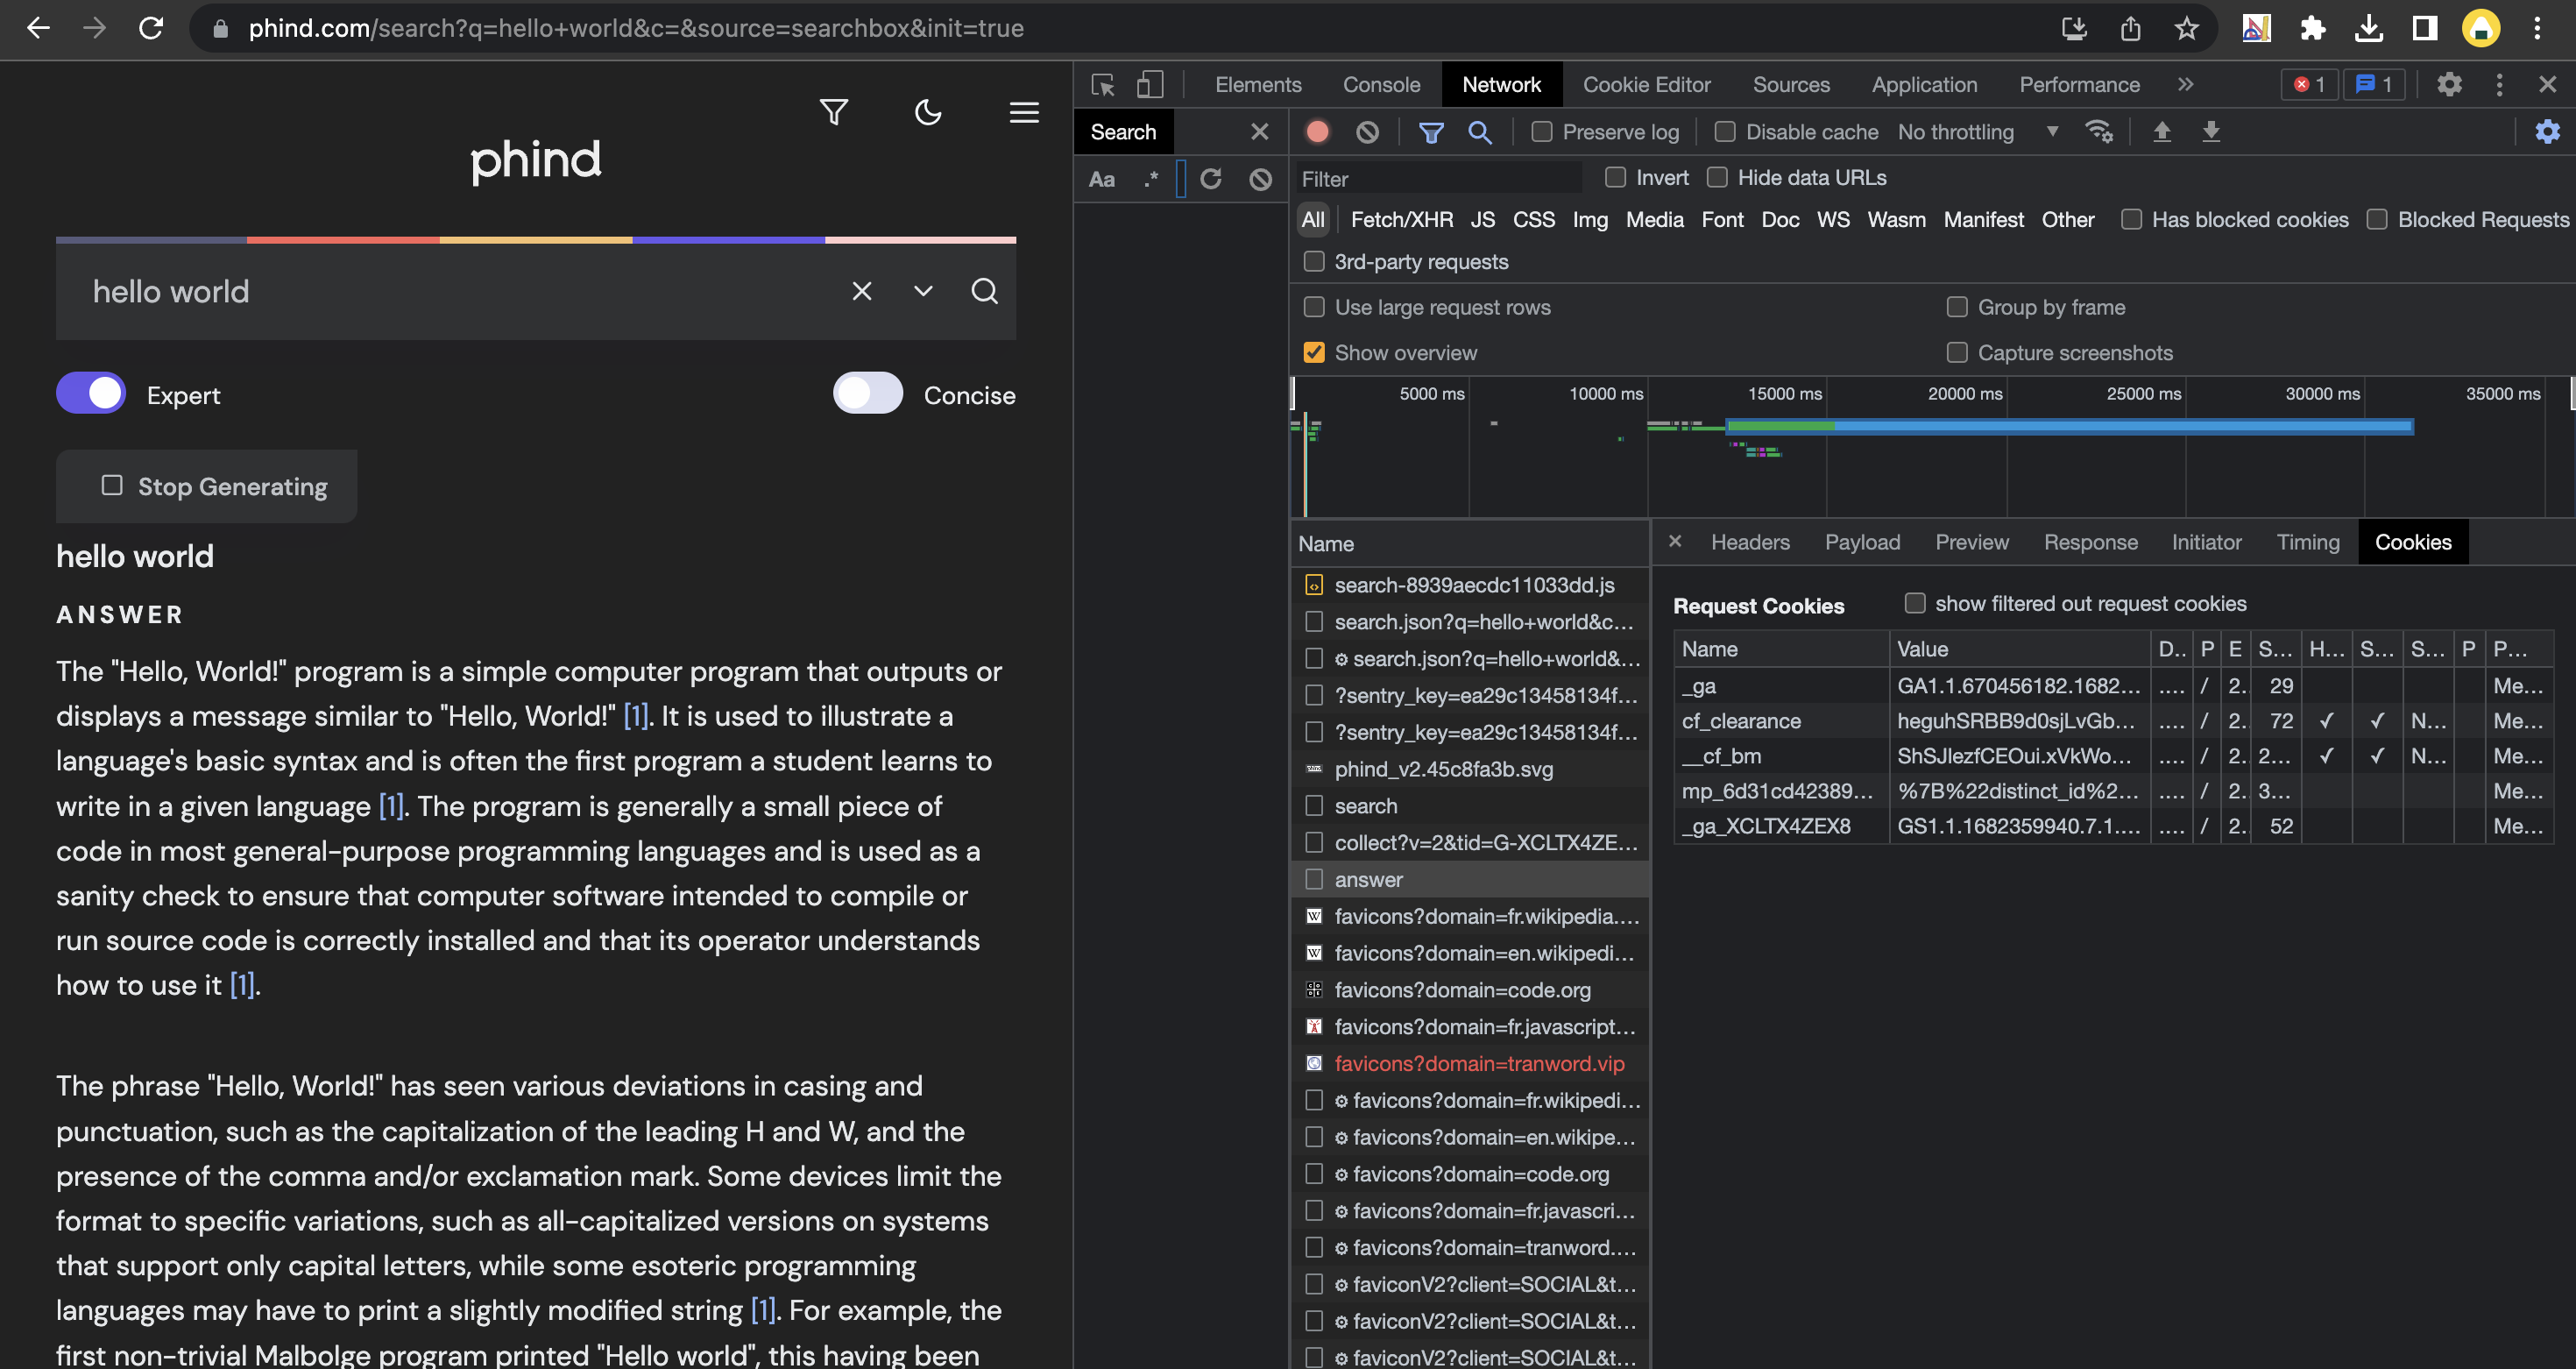2576x1369 pixels.
Task: Enable Disable cache checkbox
Action: click(1724, 132)
